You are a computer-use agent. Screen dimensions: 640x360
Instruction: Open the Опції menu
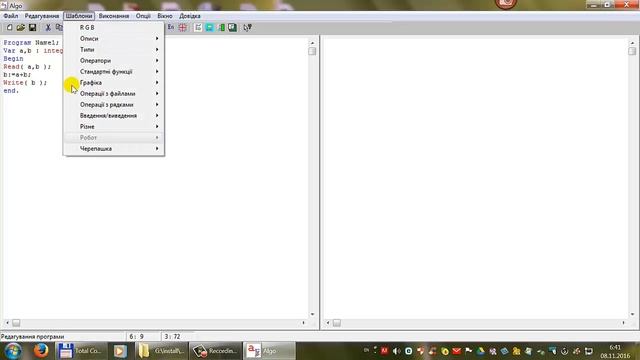[143, 16]
